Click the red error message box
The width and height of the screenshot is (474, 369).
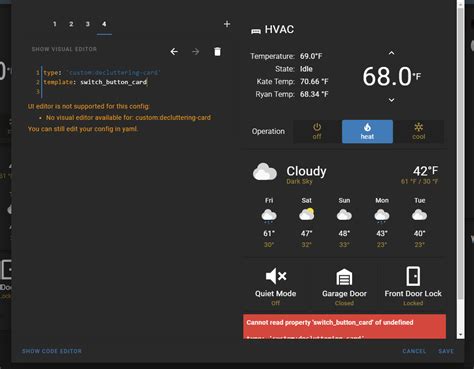(x=344, y=326)
